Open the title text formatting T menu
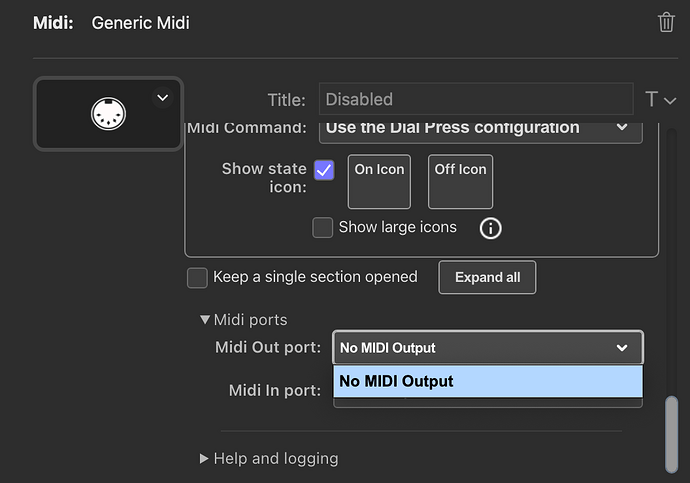 pos(660,99)
